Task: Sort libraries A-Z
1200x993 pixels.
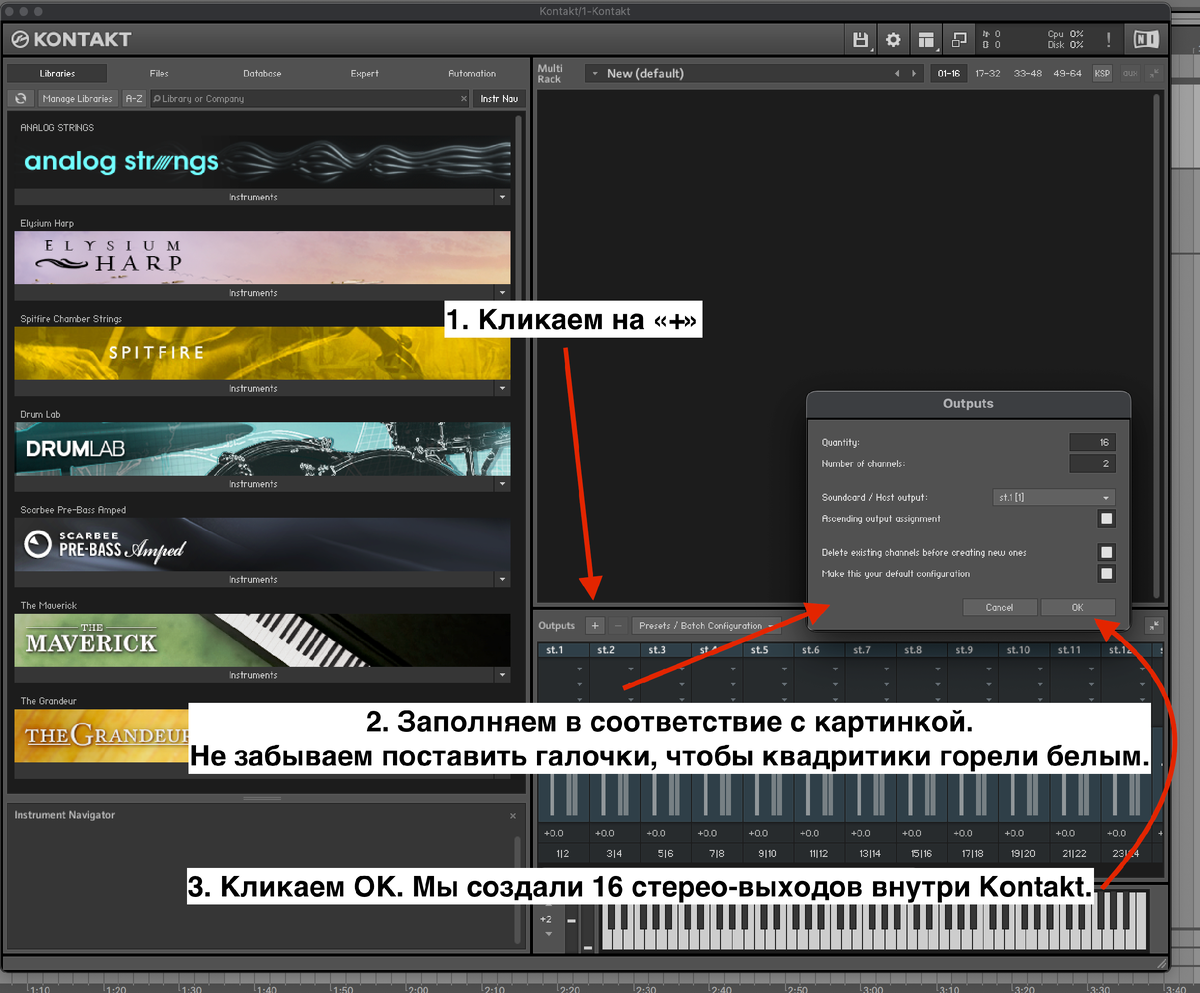Action: pyautogui.click(x=134, y=99)
